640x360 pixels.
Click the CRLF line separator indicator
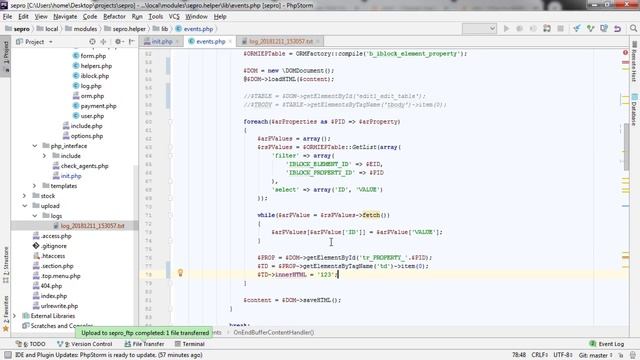540,355
